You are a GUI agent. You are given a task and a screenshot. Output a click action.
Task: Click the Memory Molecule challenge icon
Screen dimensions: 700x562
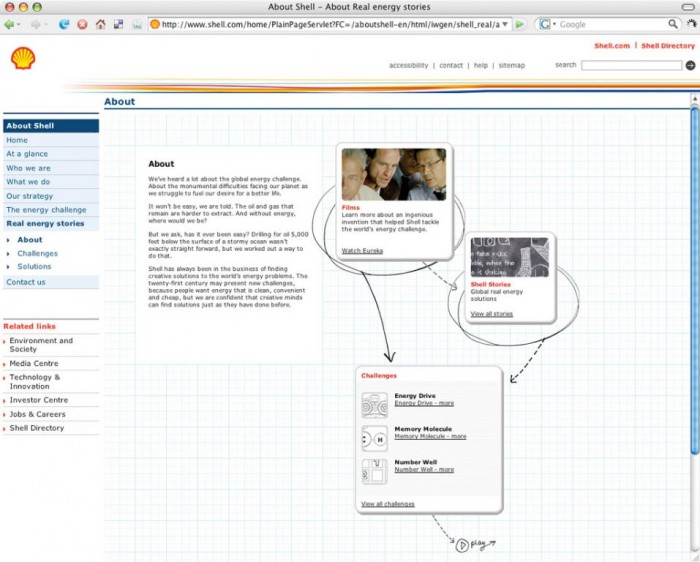374,438
